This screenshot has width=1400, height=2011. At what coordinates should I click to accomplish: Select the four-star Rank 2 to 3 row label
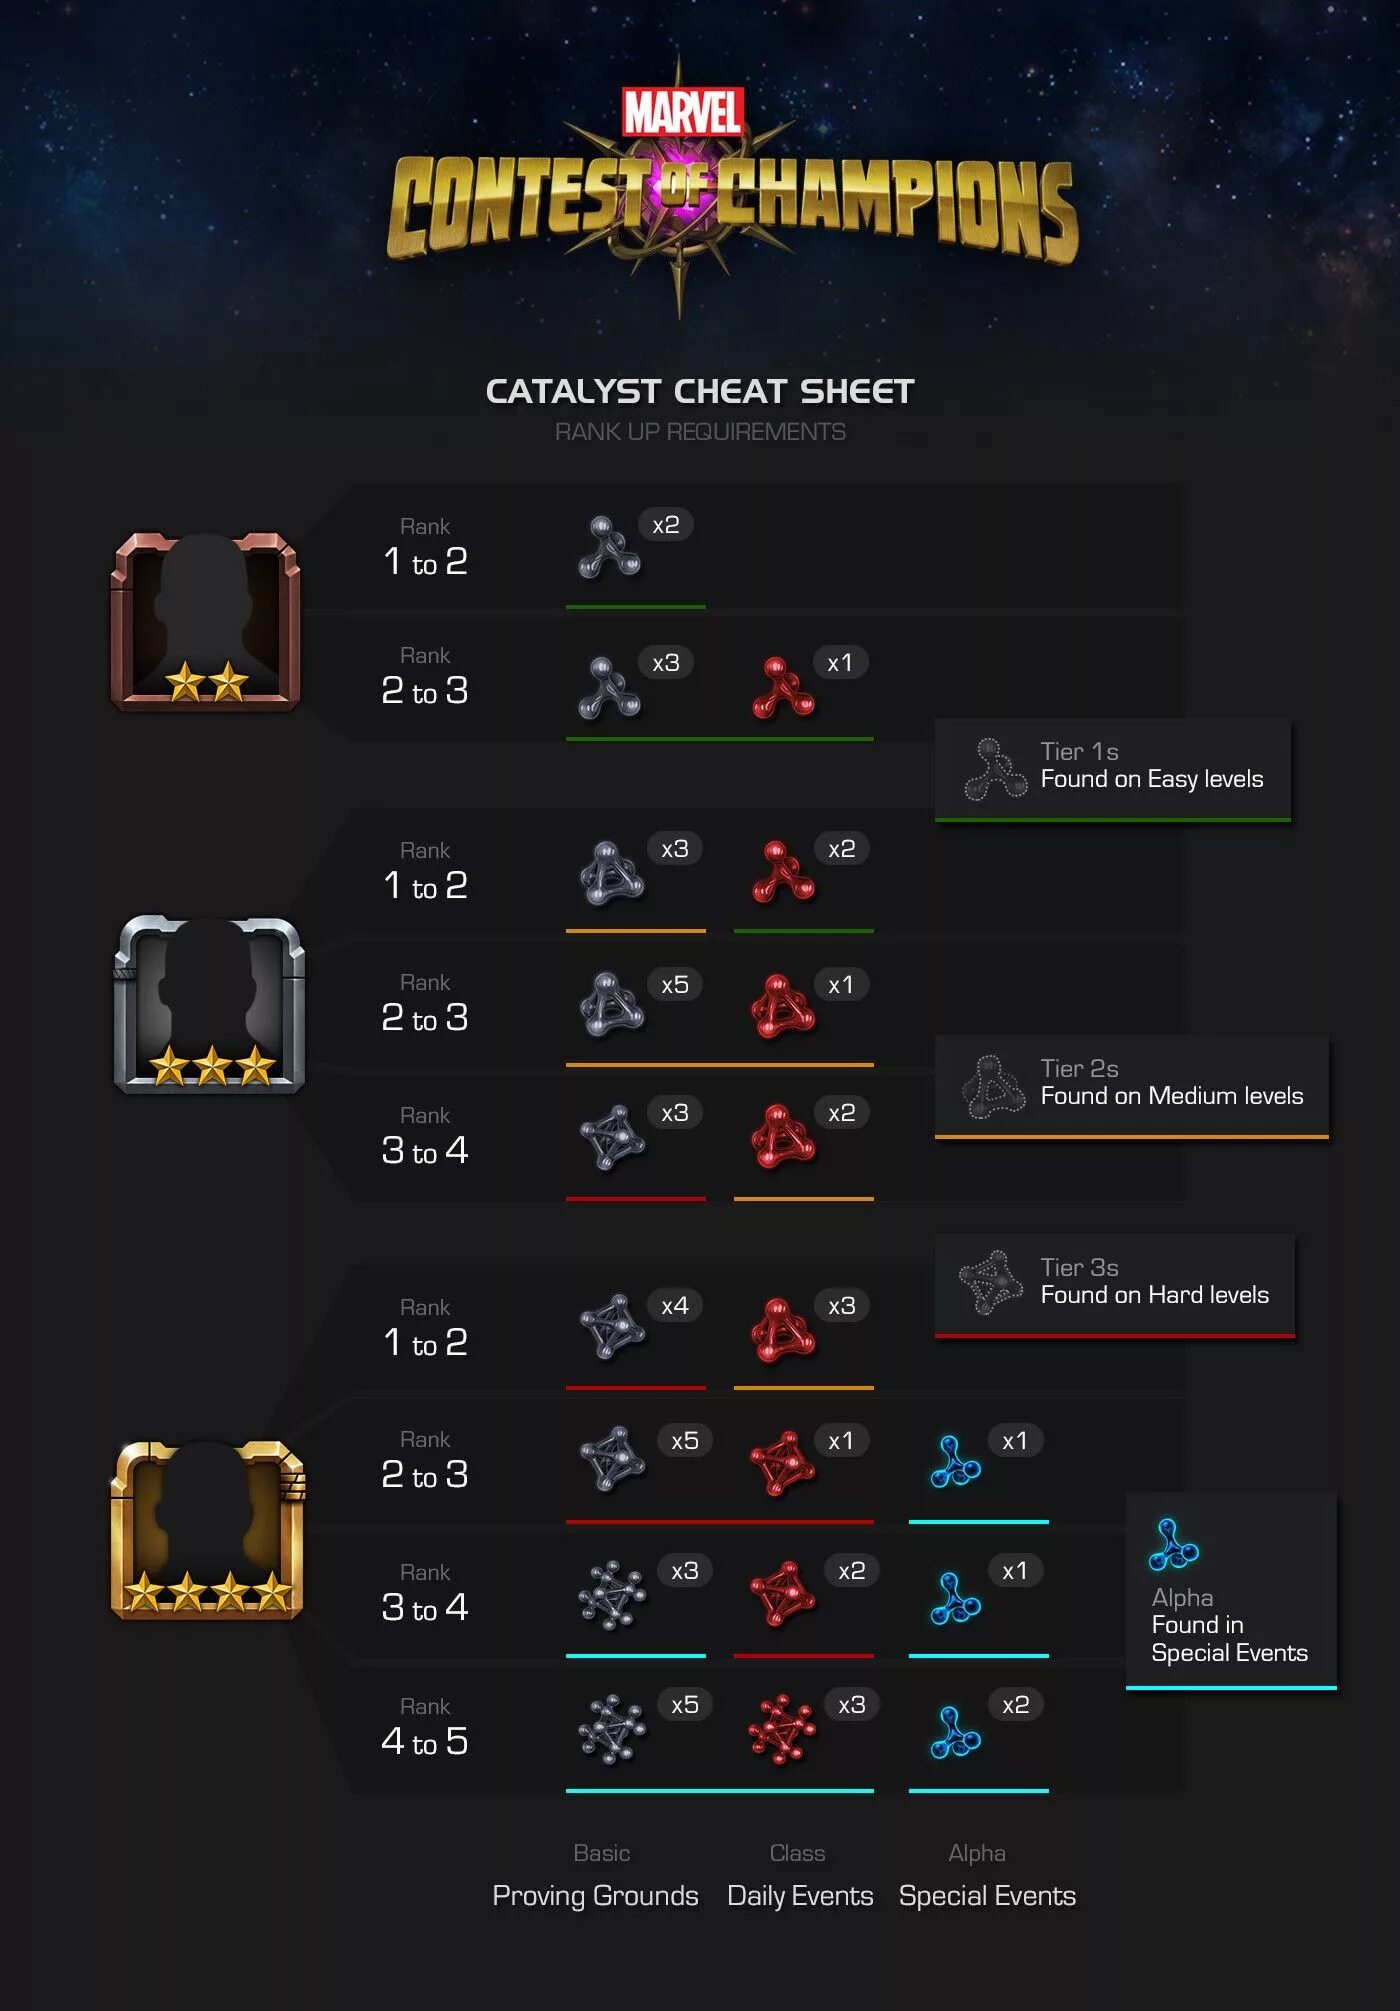(425, 1461)
